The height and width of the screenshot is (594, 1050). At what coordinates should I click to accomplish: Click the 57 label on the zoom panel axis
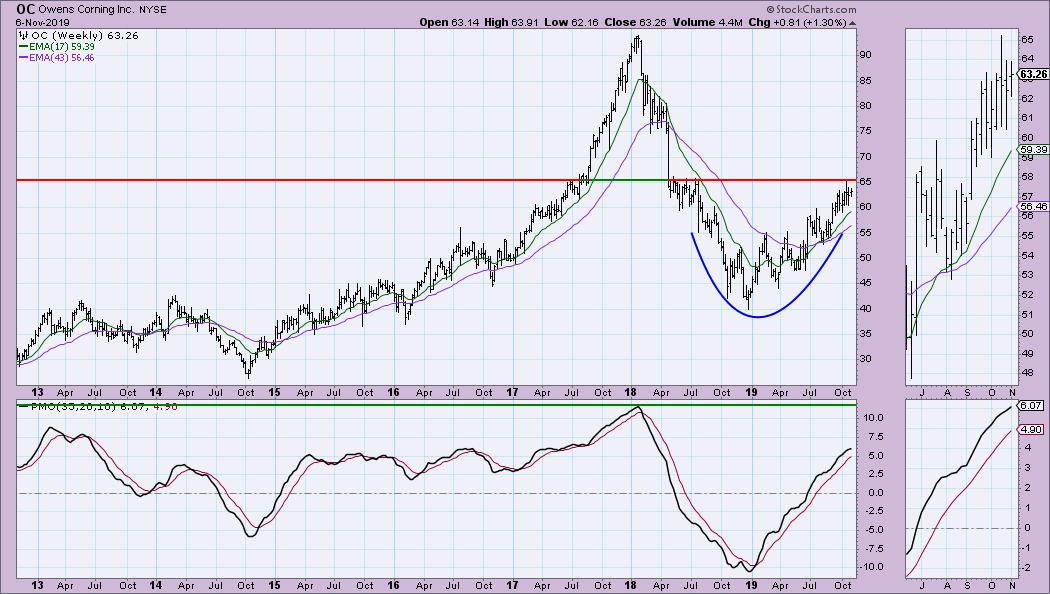click(1027, 197)
